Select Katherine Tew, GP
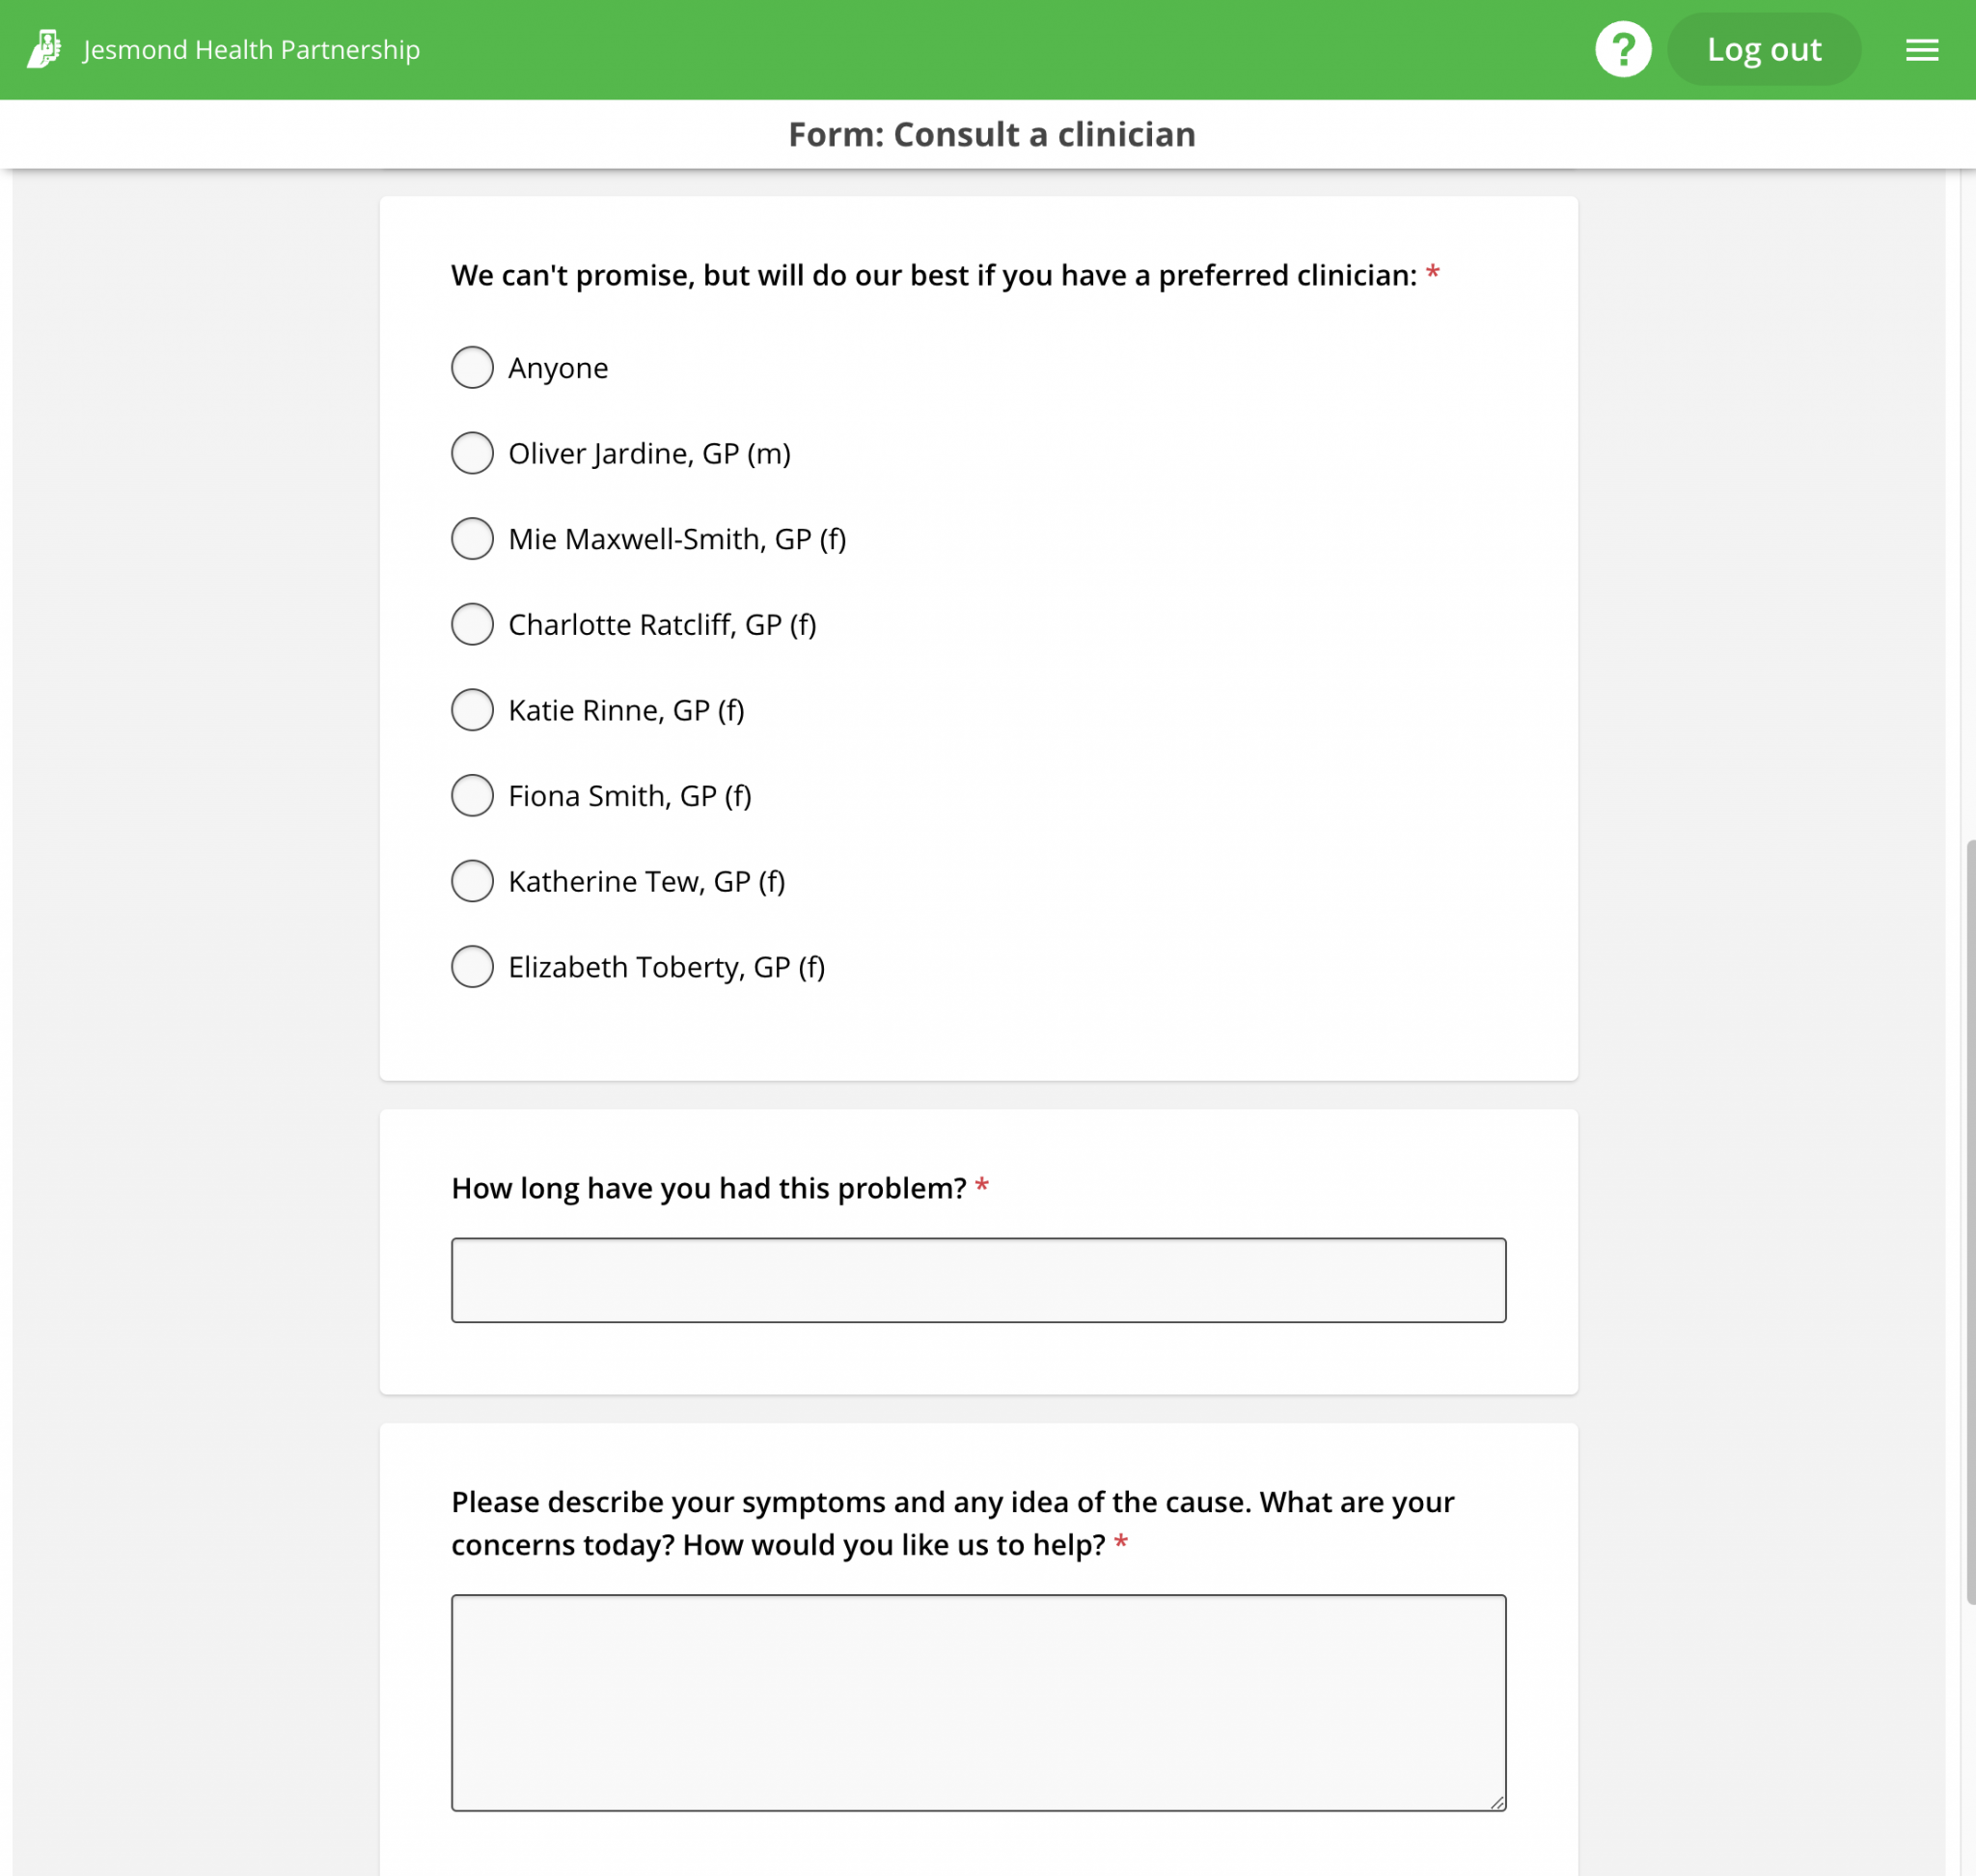This screenshot has height=1876, width=1976. pos(472,881)
